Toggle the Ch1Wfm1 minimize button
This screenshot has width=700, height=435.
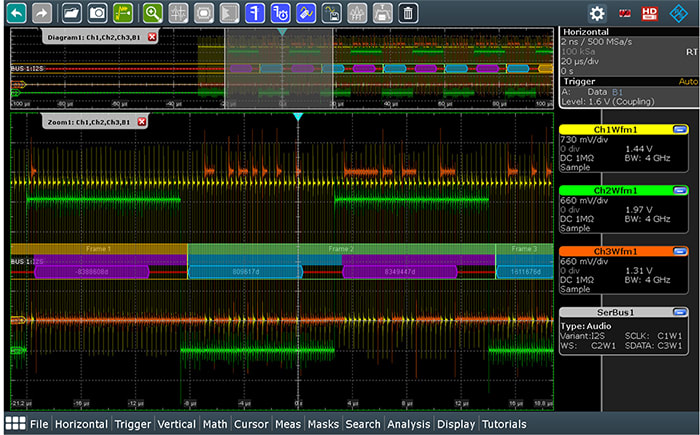[x=680, y=129]
